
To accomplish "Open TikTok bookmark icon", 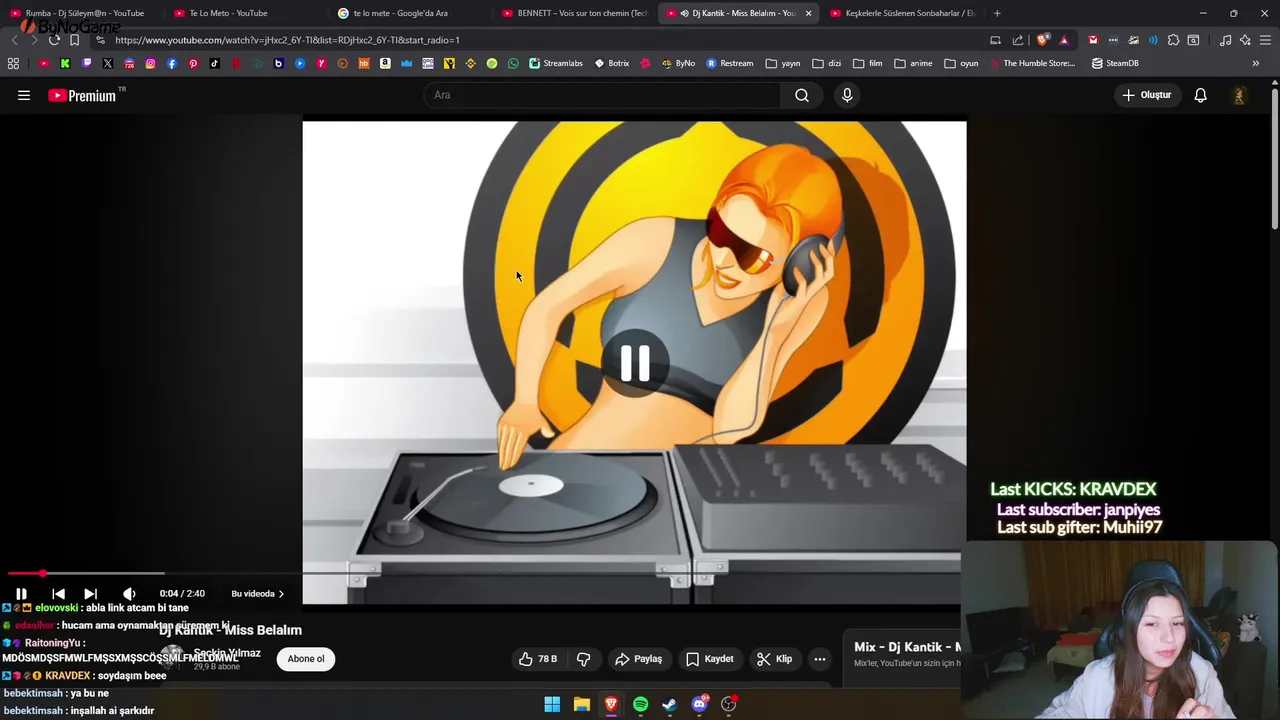I will pos(214,63).
